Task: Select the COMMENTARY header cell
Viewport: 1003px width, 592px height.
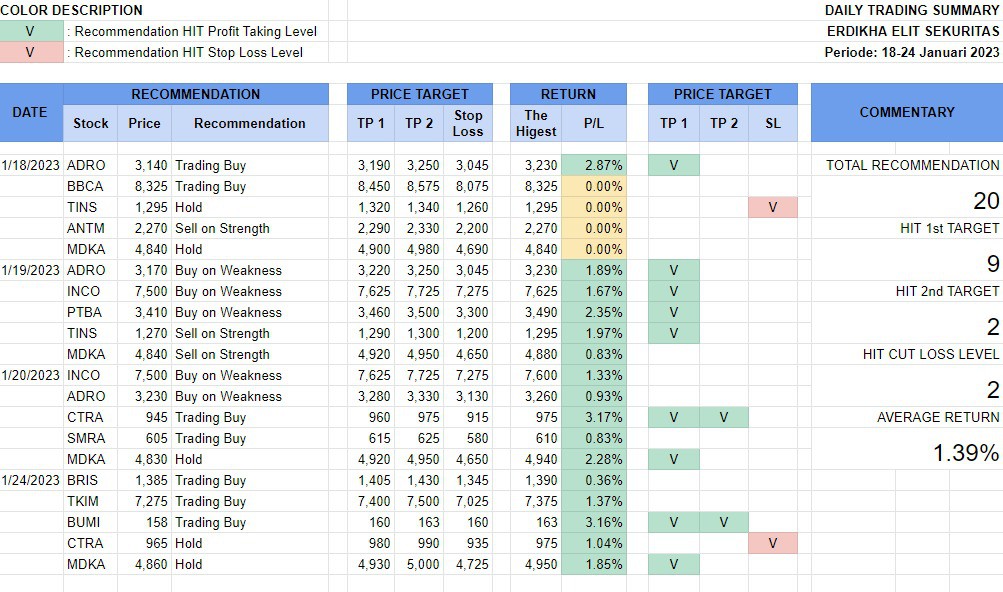Action: point(906,112)
